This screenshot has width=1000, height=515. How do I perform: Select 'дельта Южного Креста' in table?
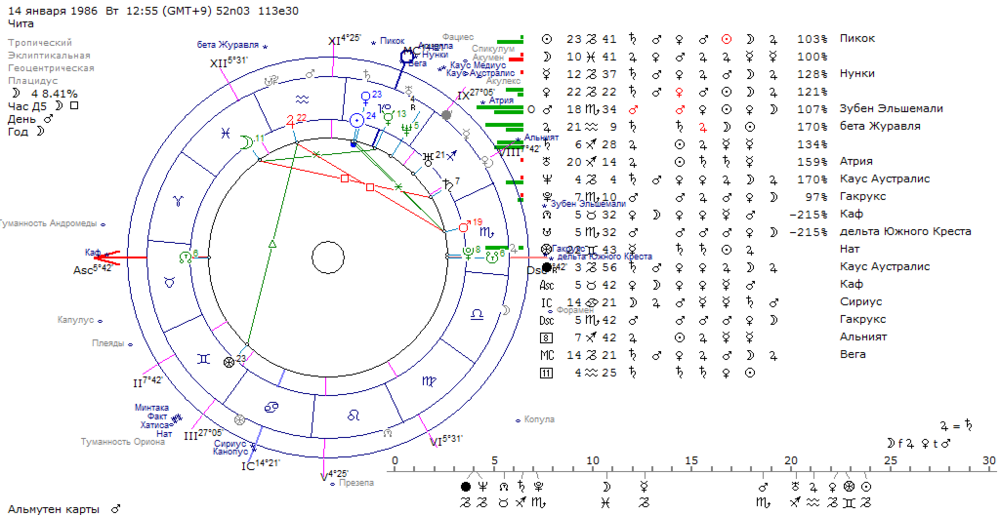906,231
